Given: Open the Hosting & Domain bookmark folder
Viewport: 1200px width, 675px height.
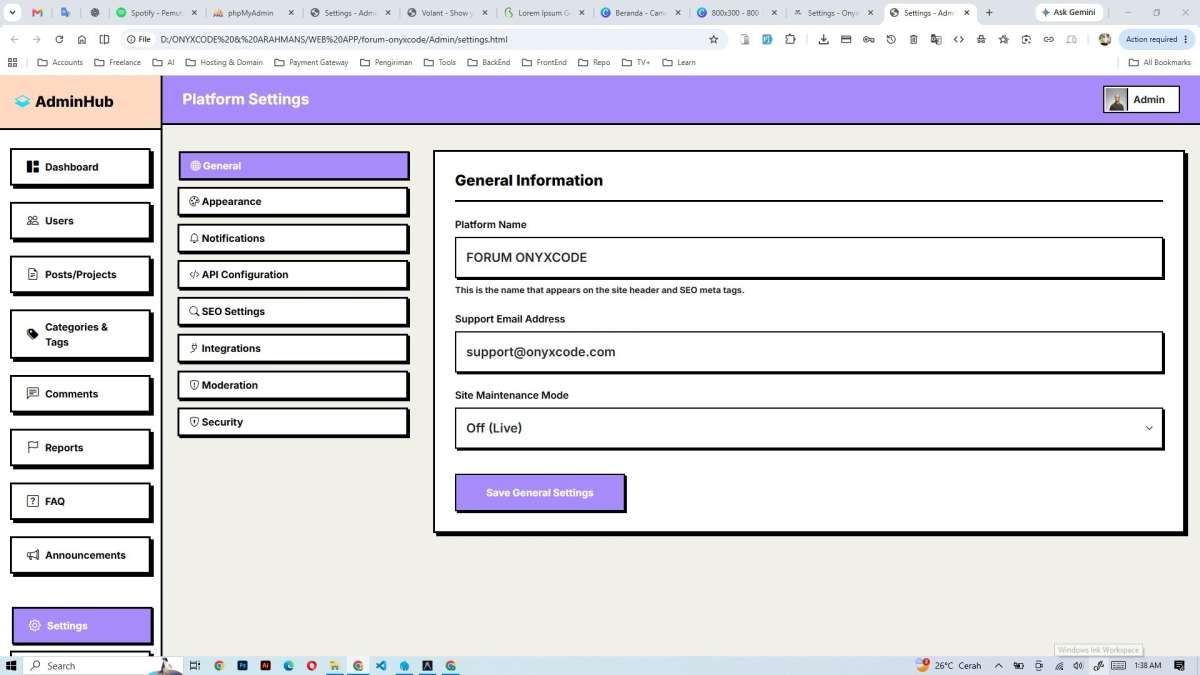Looking at the screenshot, I should coord(225,62).
